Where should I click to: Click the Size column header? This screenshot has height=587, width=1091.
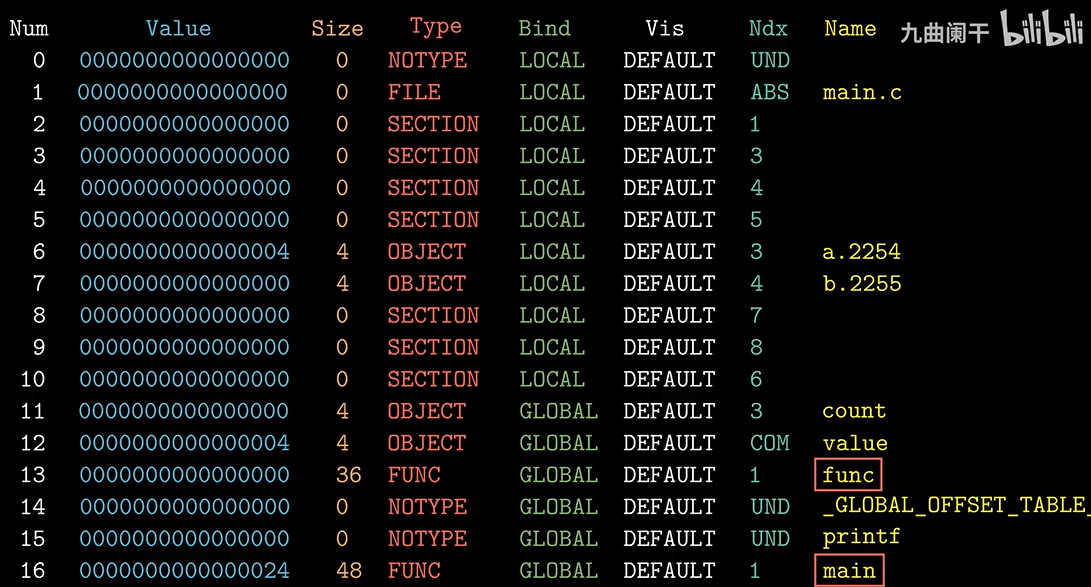337,28
